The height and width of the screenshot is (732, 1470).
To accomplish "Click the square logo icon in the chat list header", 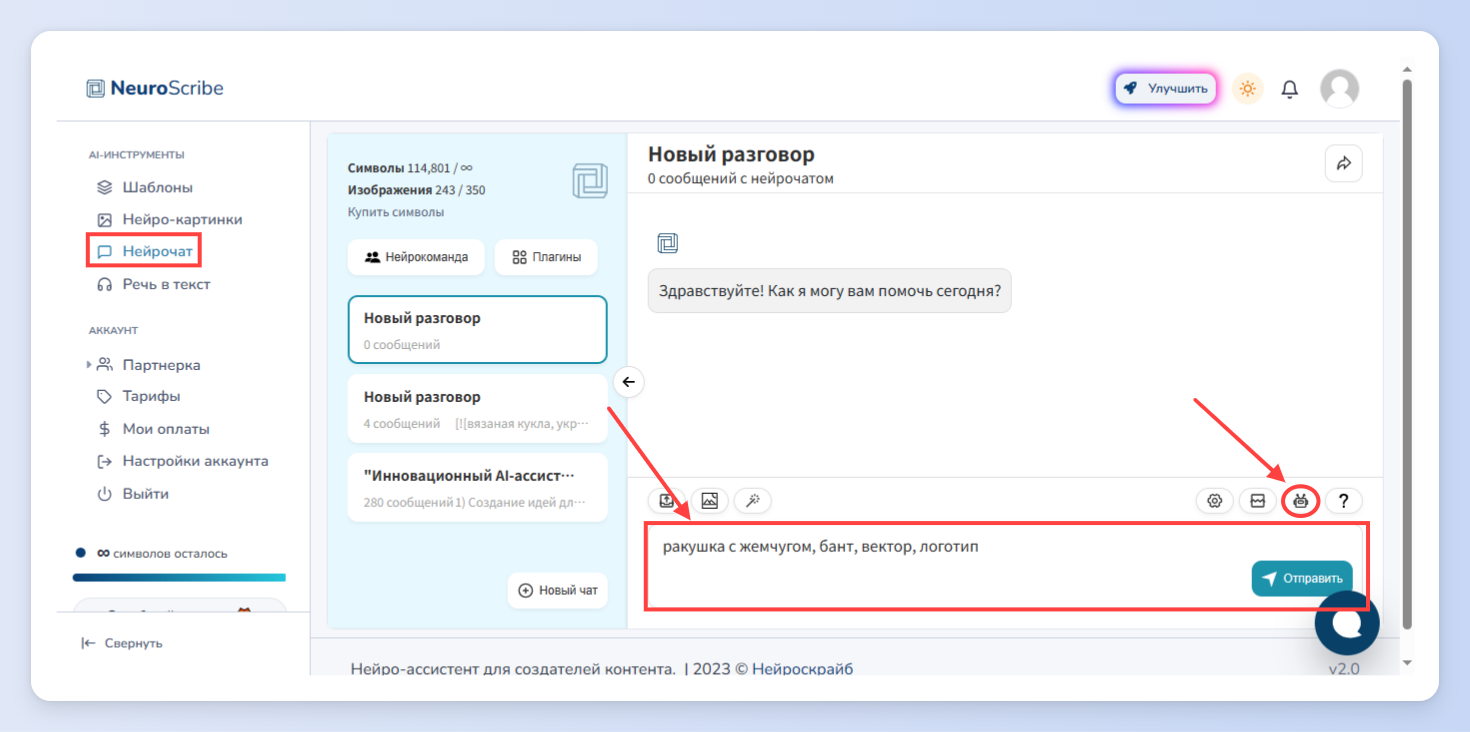I will (x=590, y=181).
